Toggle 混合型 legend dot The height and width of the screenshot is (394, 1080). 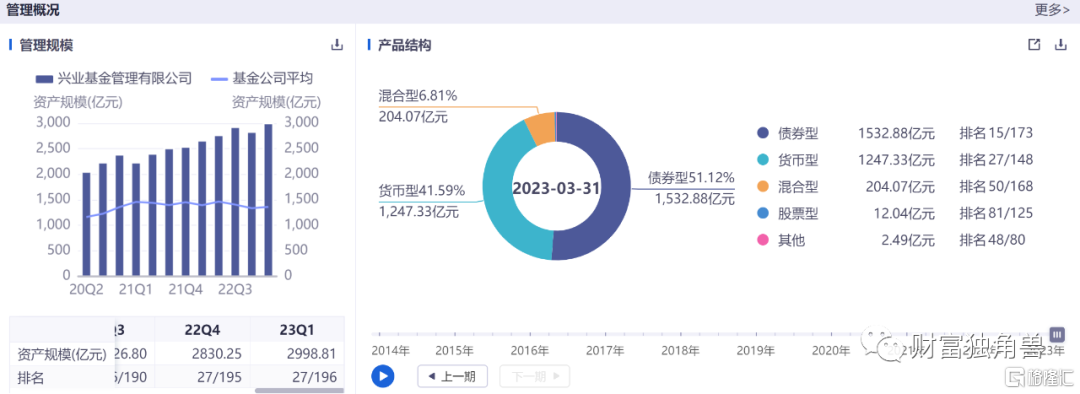pyautogui.click(x=762, y=187)
